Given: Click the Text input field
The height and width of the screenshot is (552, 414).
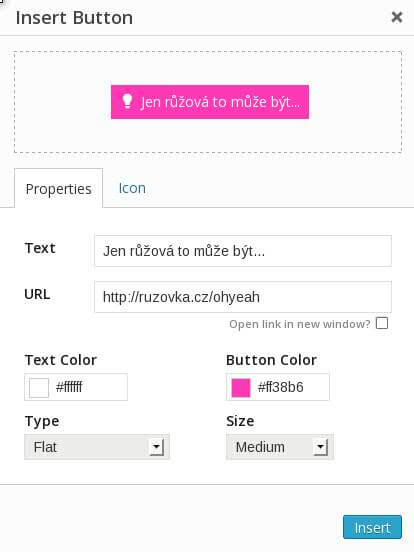Looking at the screenshot, I should point(243,251).
